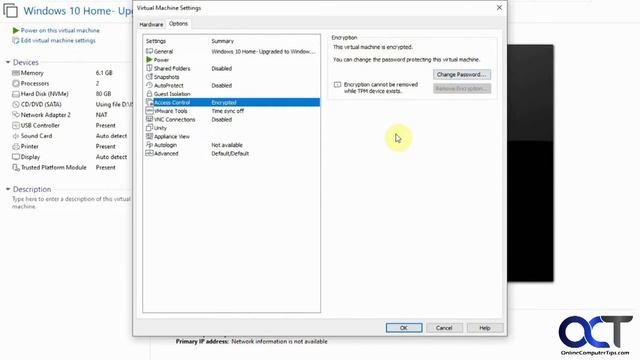The image size is (640, 360).
Task: Click the Sound Card icon
Action: pyautogui.click(x=16, y=136)
